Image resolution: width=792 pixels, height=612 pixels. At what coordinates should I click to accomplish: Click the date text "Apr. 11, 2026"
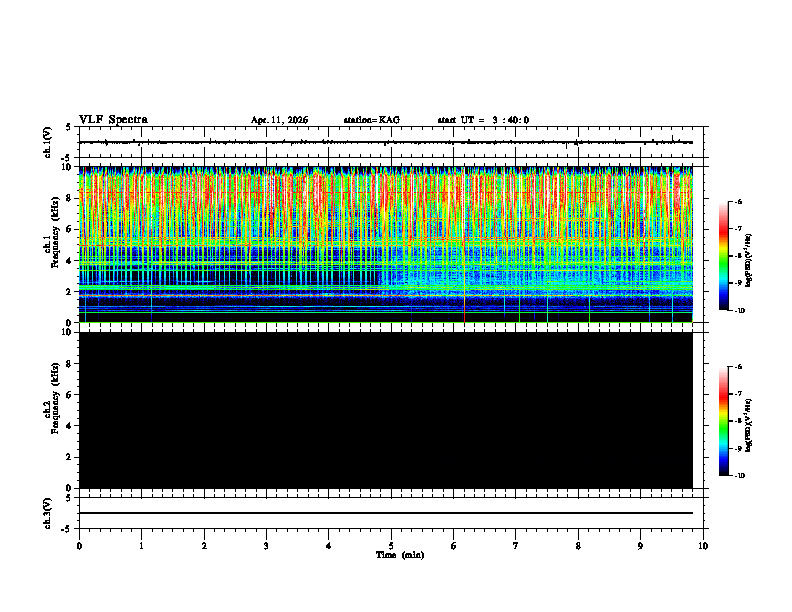click(x=279, y=120)
